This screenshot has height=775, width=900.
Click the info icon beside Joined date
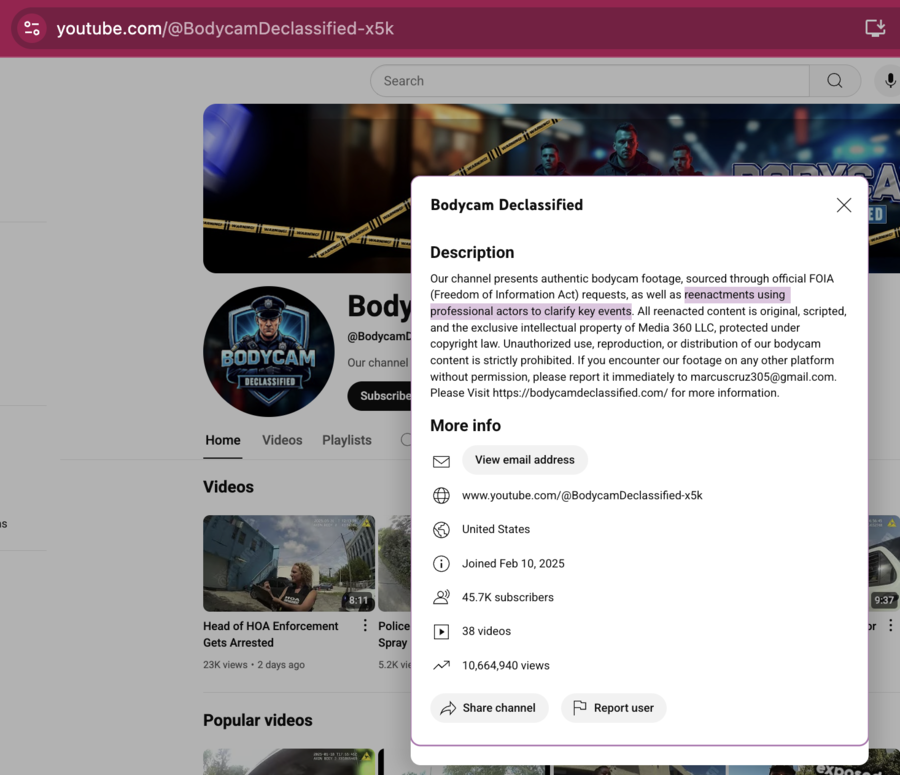(441, 564)
